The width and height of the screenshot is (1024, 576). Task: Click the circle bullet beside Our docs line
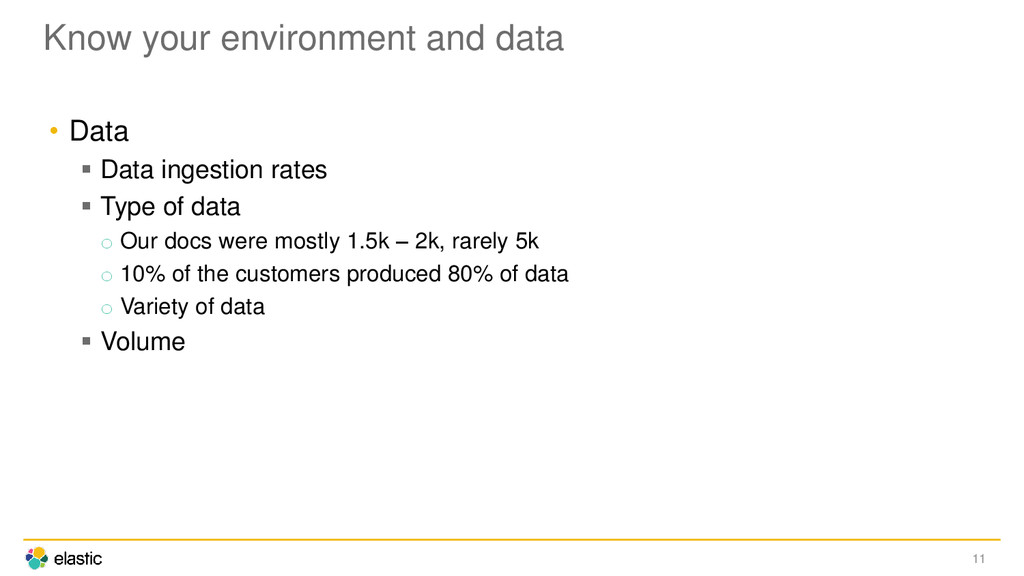point(106,244)
